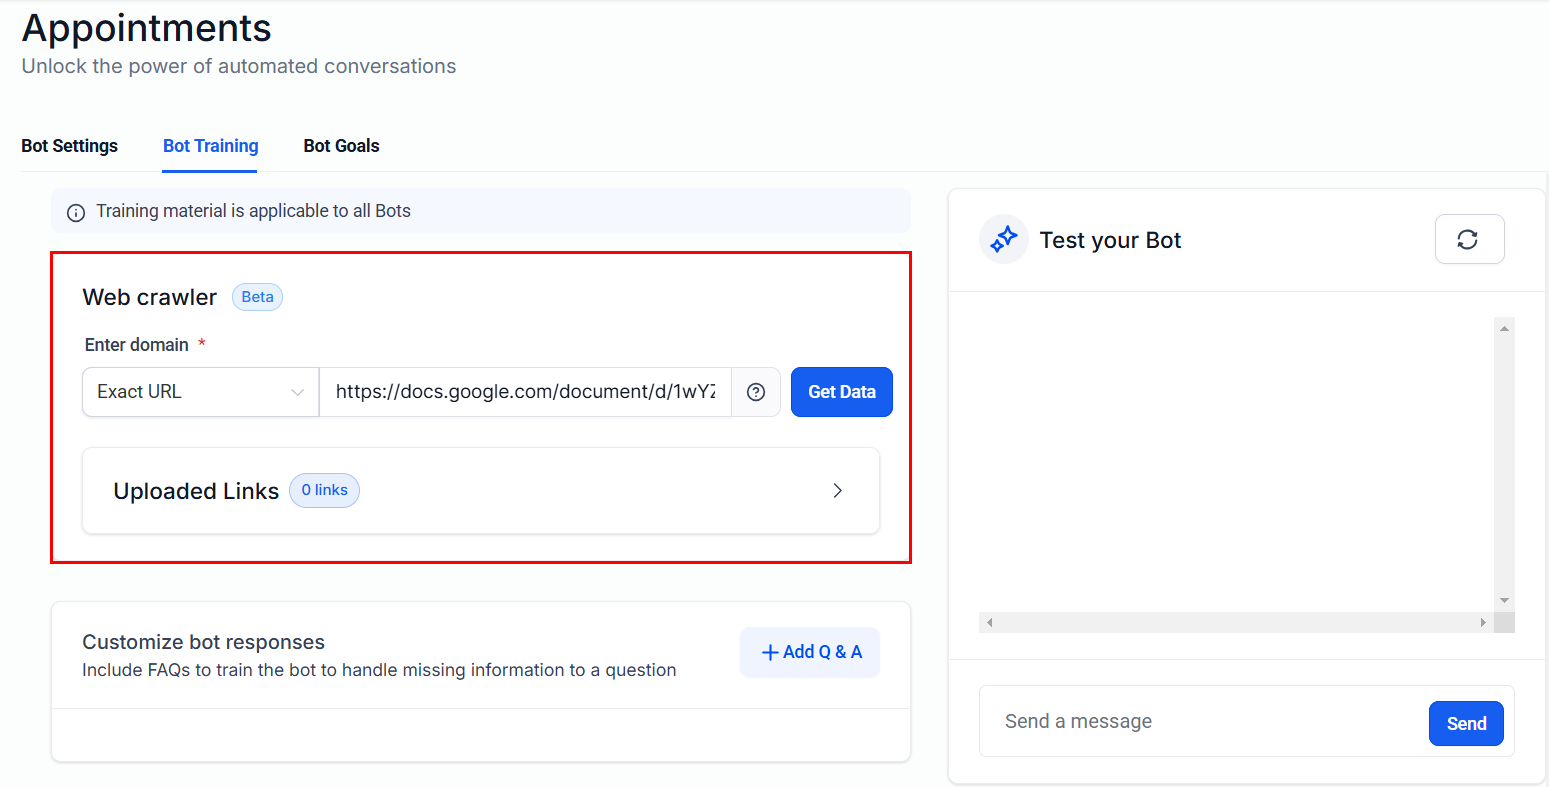Click the refresh icon in Test your Bot
Image resolution: width=1549 pixels, height=787 pixels.
pyautogui.click(x=1469, y=239)
